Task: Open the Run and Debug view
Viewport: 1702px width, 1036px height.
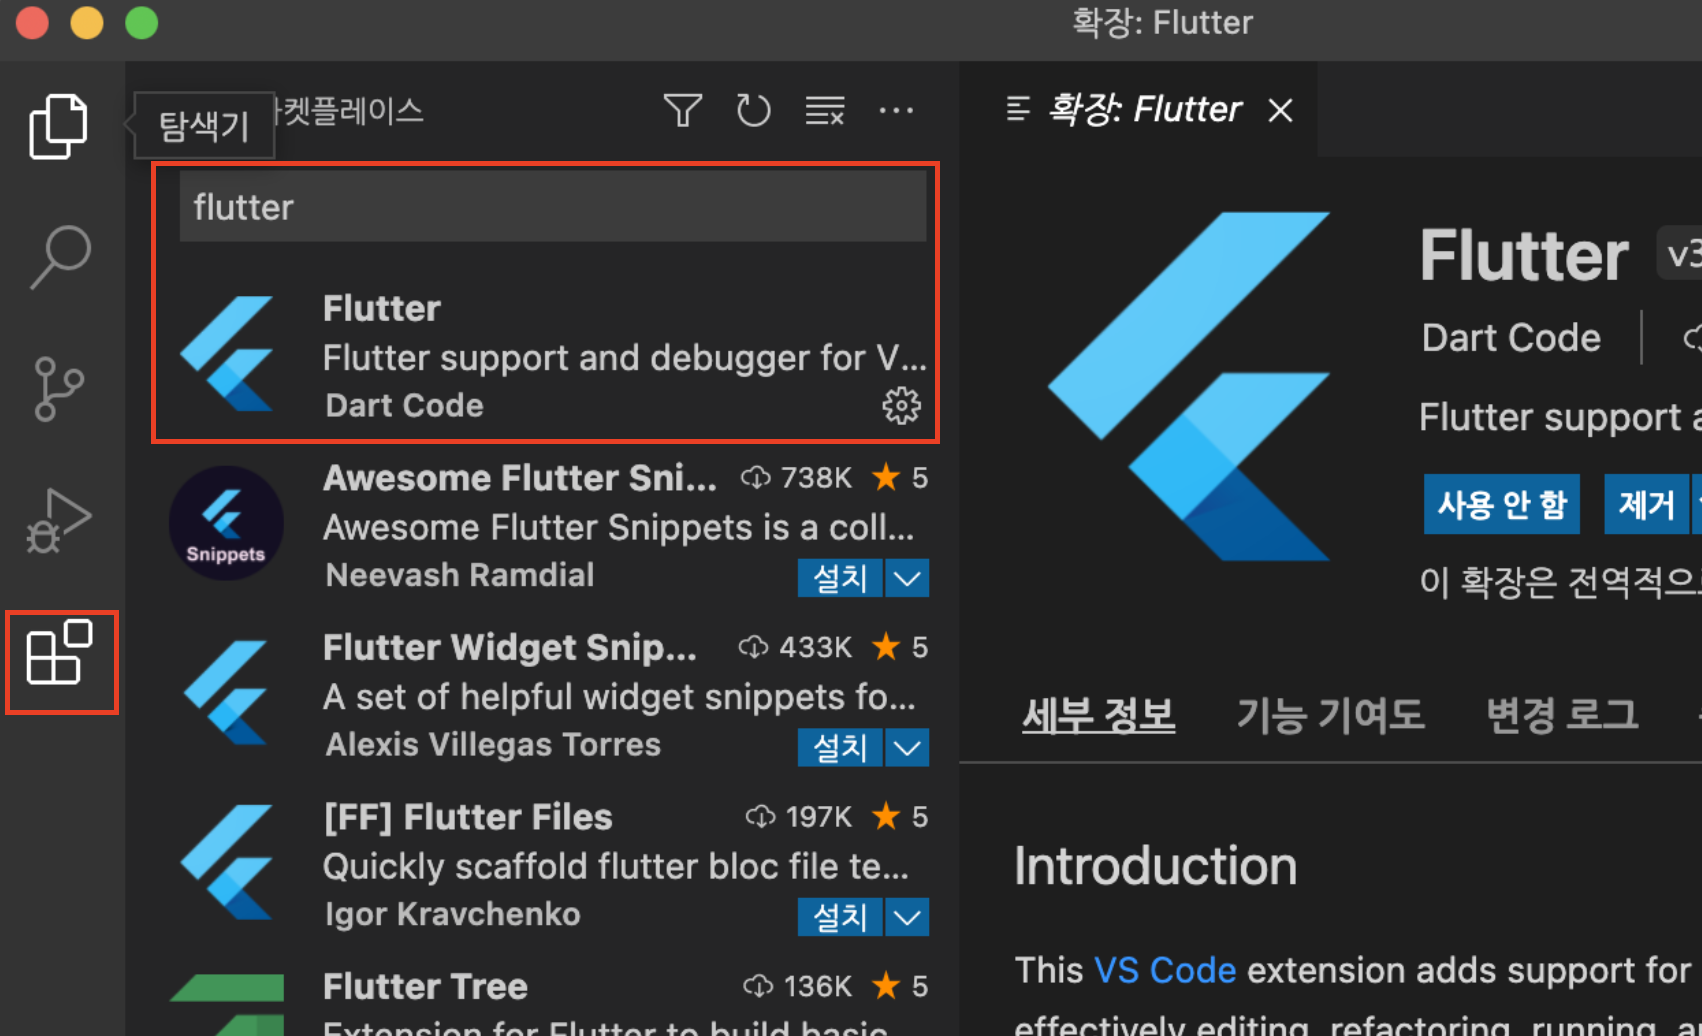Action: coord(57,520)
